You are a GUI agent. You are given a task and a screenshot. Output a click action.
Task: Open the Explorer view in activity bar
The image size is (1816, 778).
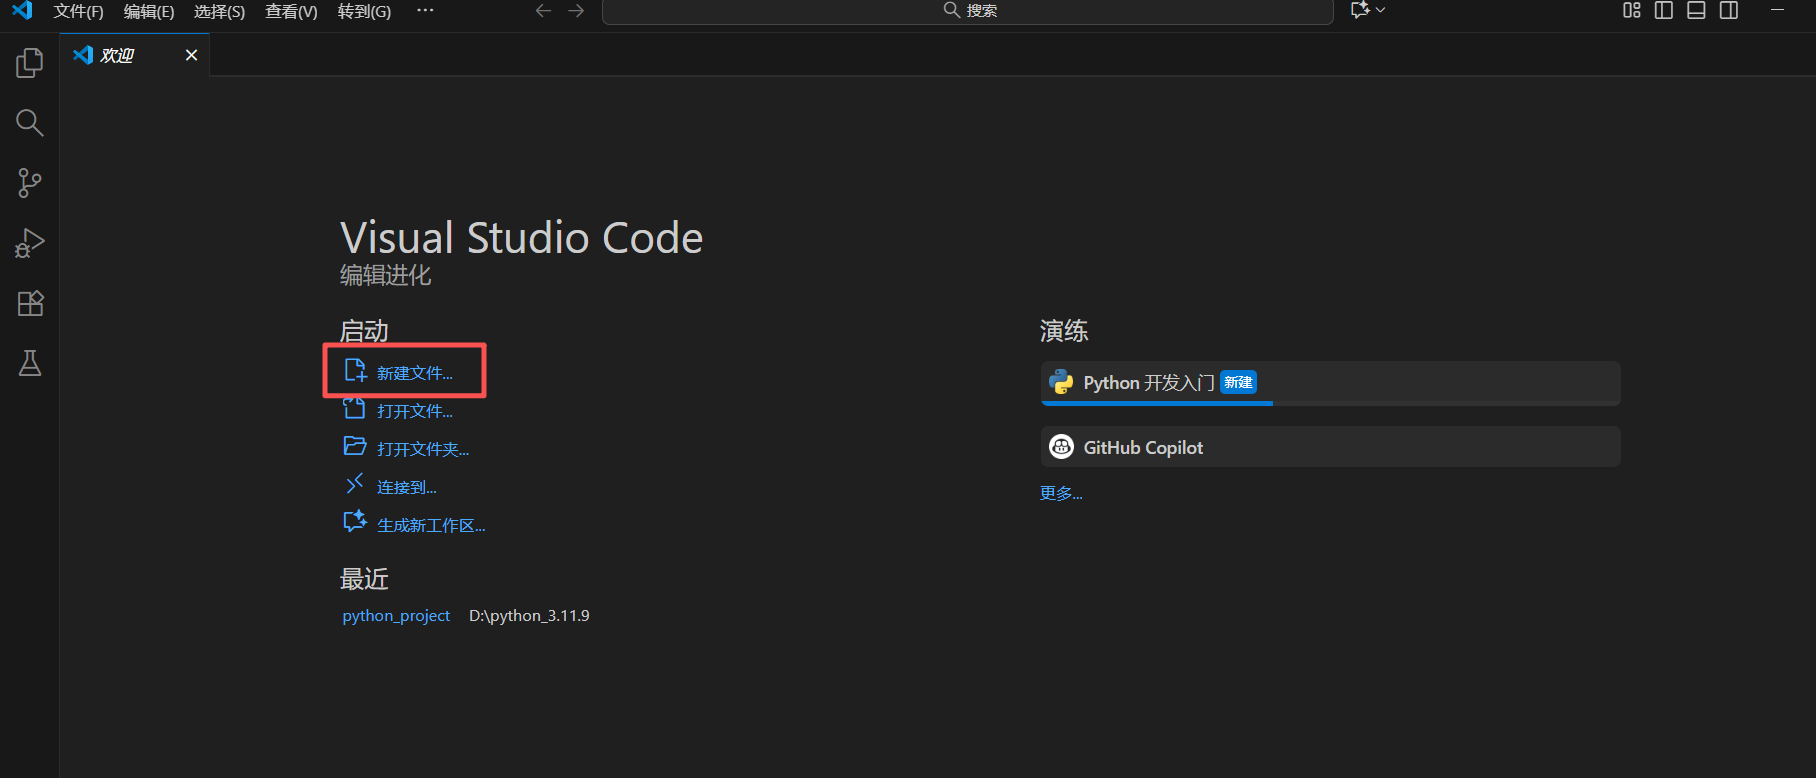tap(30, 63)
